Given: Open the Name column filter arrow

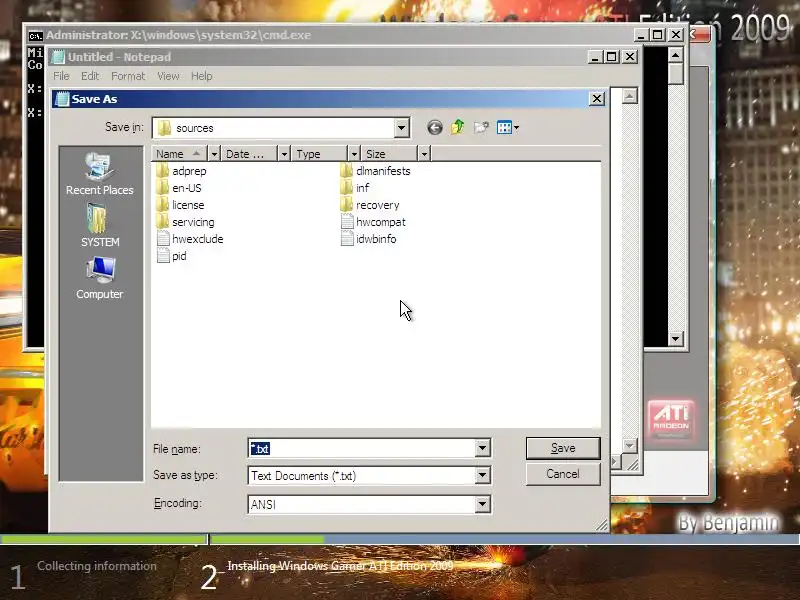Looking at the screenshot, I should pos(214,154).
